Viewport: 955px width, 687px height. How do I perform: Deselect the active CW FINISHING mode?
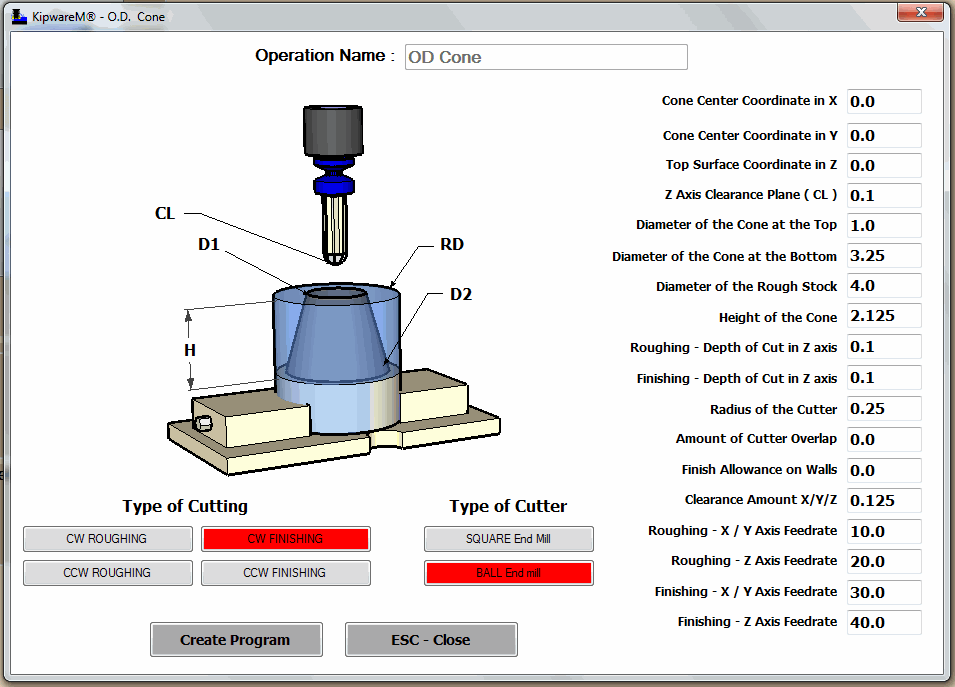pyautogui.click(x=285, y=539)
